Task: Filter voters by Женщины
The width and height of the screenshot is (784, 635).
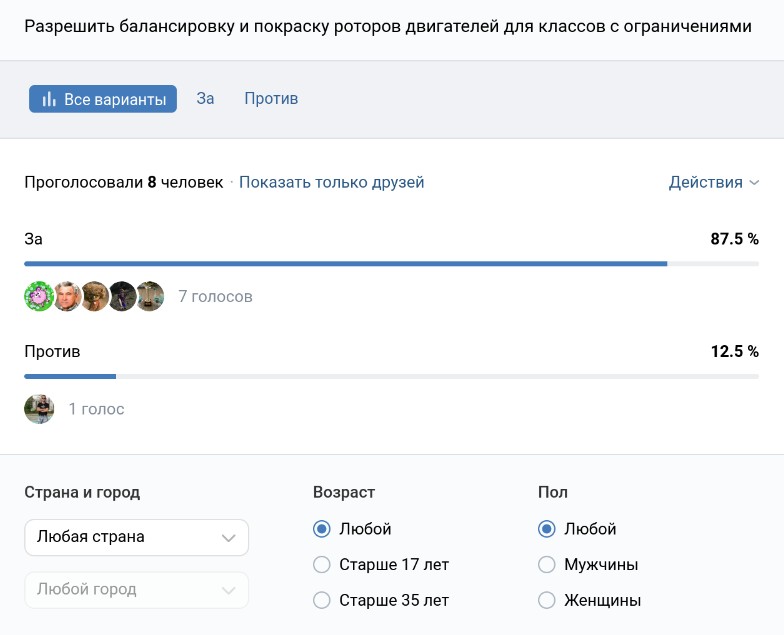Action: pos(547,601)
